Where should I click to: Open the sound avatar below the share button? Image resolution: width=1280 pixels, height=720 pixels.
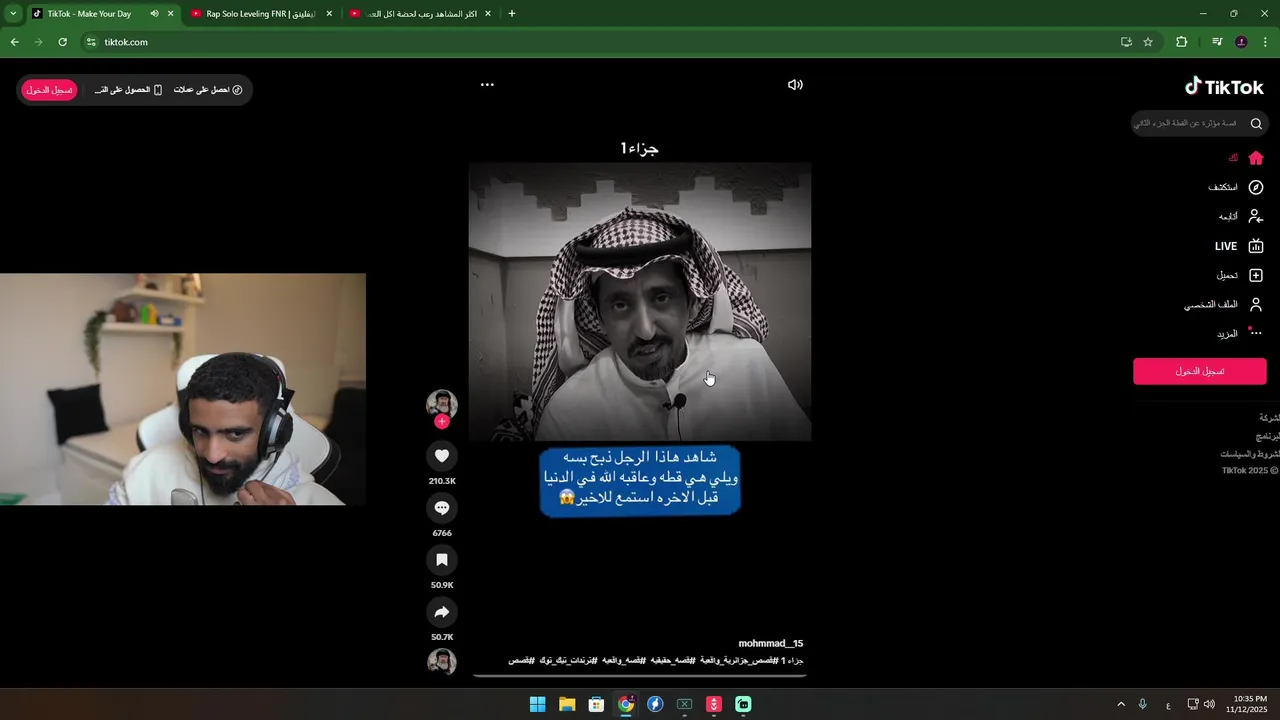pos(442,662)
